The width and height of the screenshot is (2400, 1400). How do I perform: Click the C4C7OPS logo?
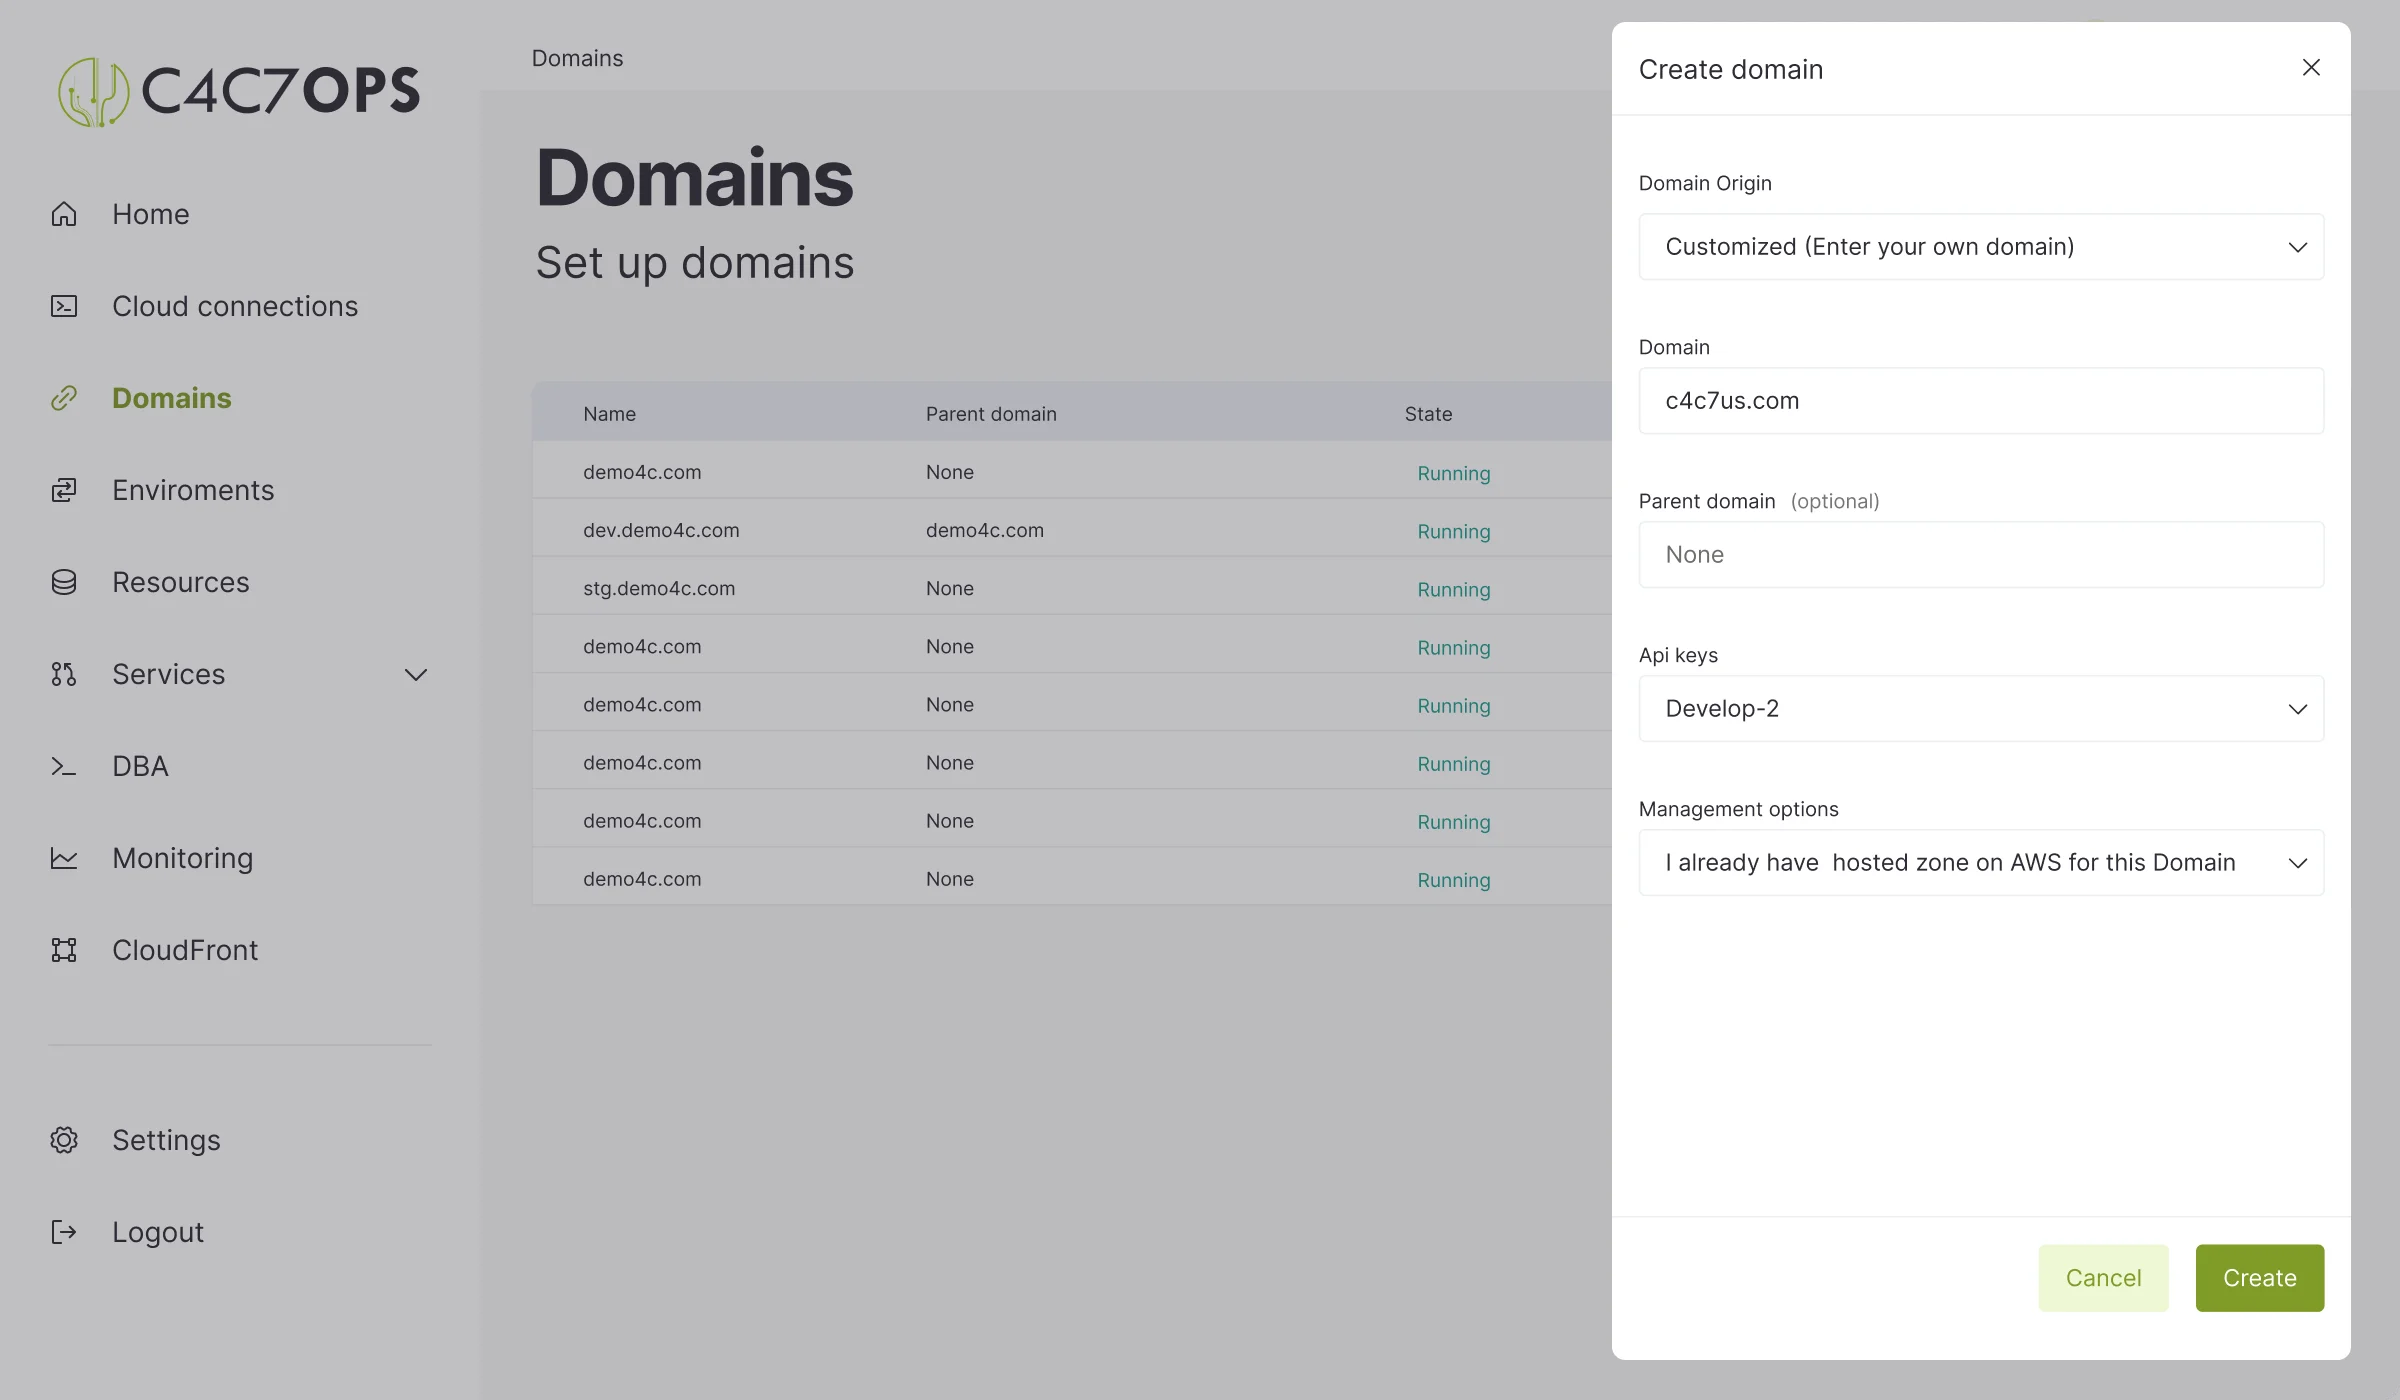pyautogui.click(x=239, y=91)
